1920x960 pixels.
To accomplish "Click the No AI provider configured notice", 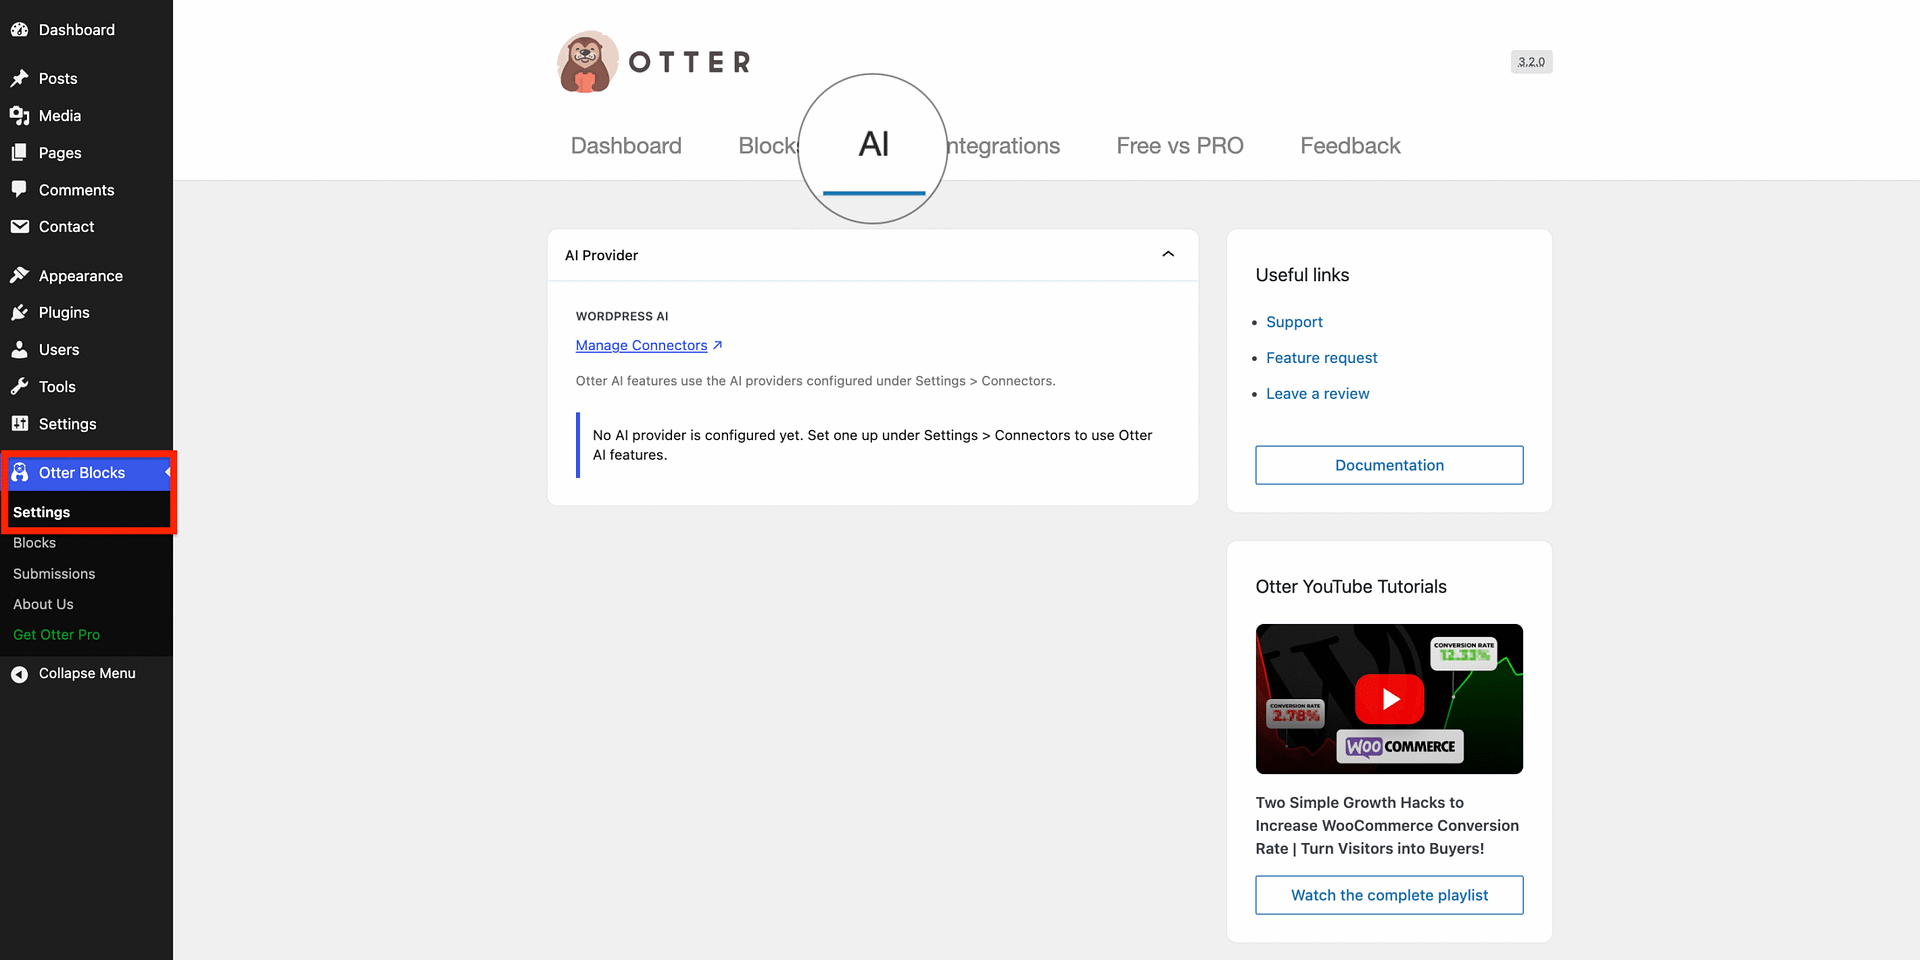I will click(x=873, y=445).
